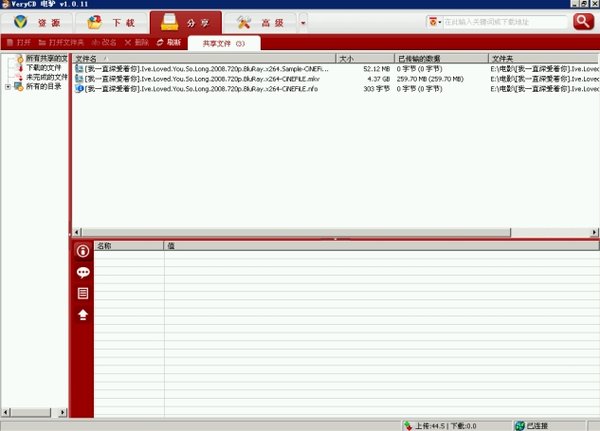The image size is (600, 431).
Task: Select 所有的目录 tree node
Action: (44, 86)
